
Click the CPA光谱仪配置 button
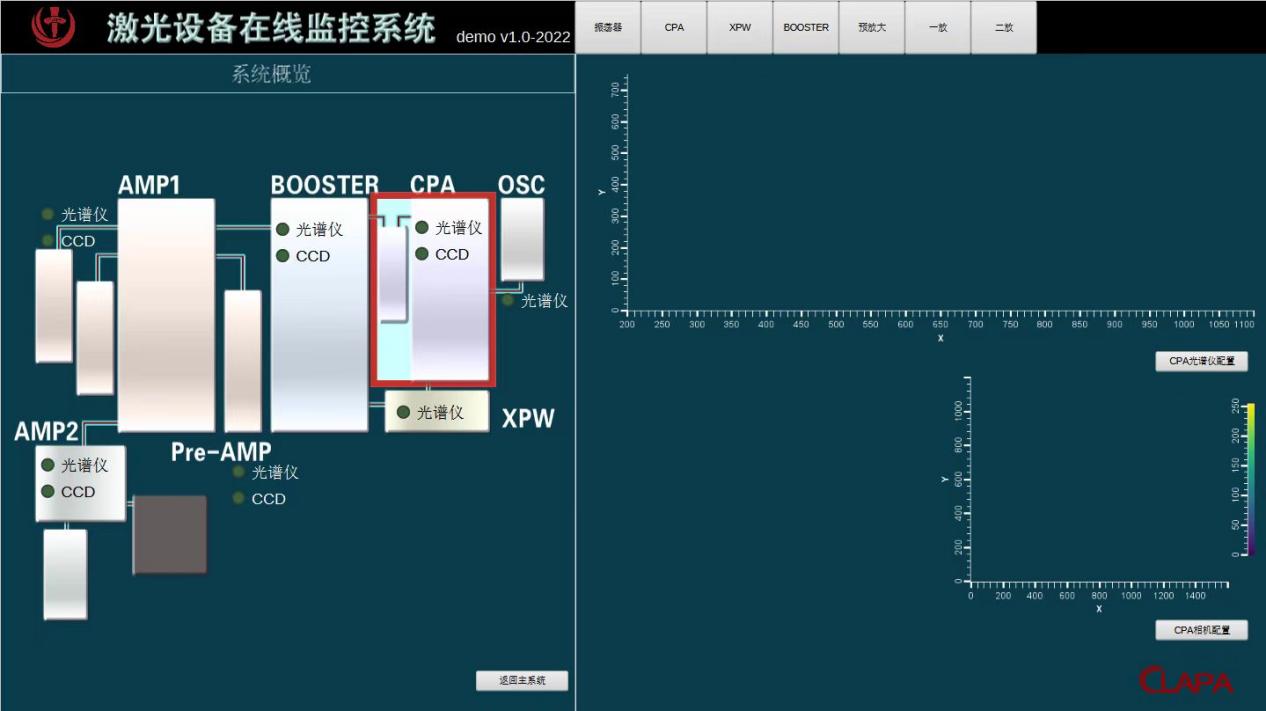(x=1201, y=362)
